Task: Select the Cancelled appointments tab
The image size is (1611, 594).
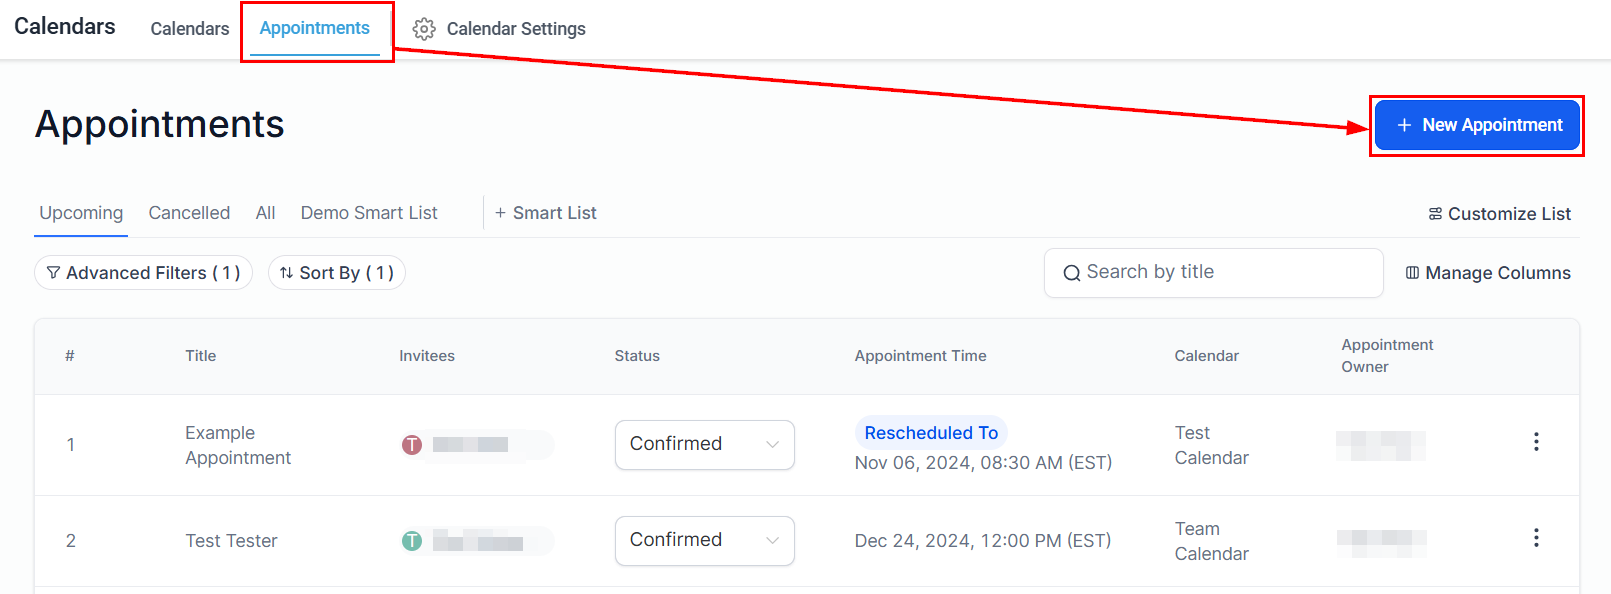Action: (x=189, y=213)
